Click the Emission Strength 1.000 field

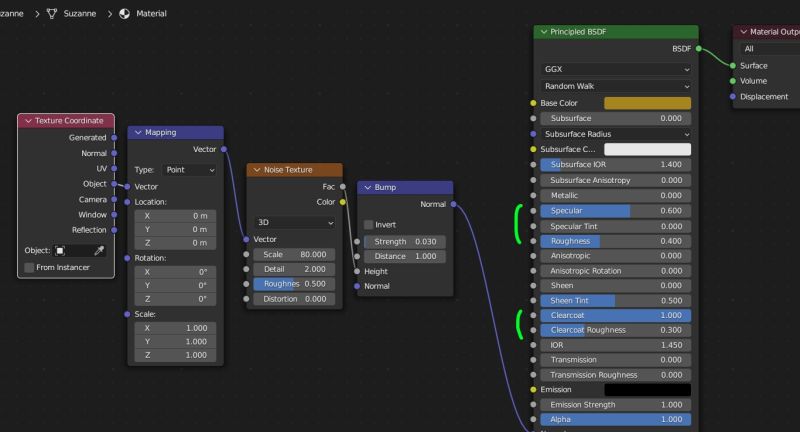(x=615, y=404)
